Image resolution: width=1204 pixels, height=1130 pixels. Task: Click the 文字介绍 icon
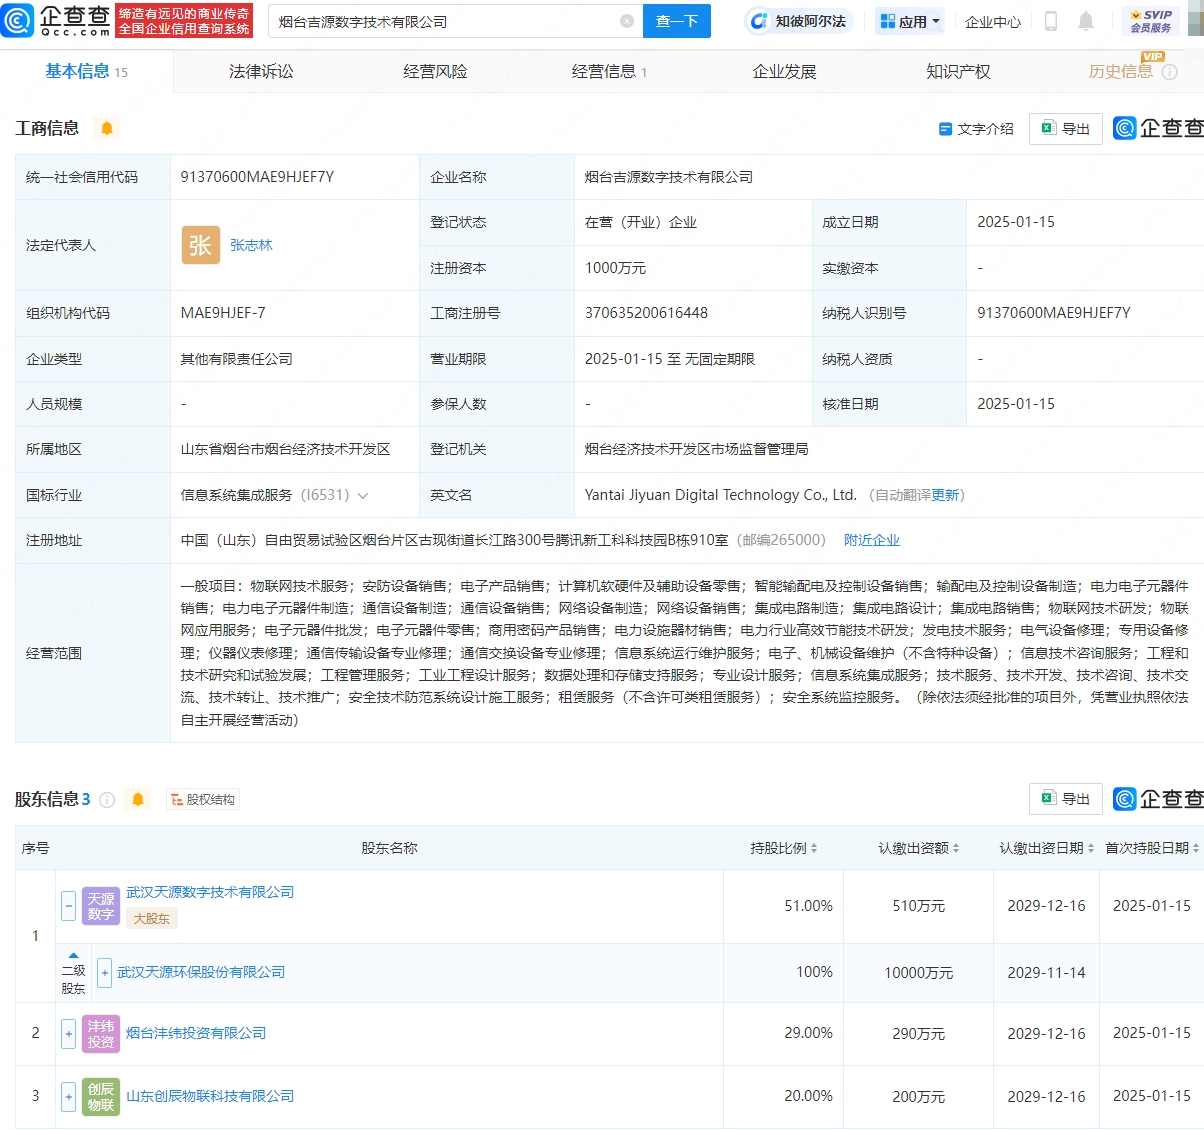[945, 129]
